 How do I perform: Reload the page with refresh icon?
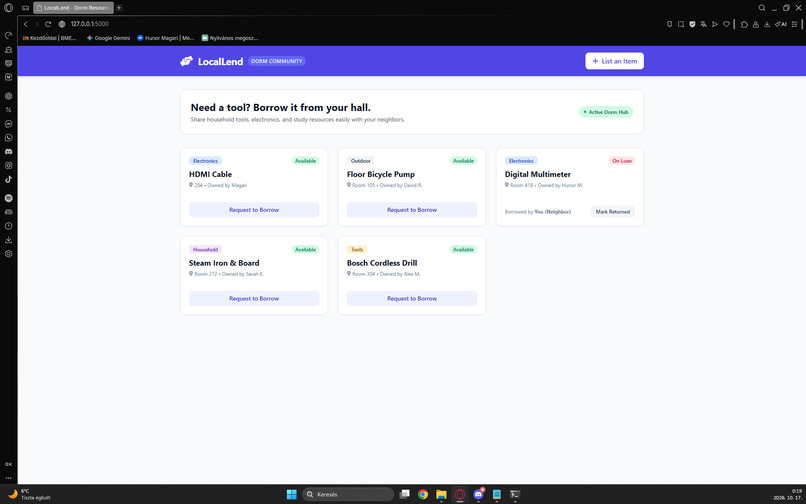[48, 24]
